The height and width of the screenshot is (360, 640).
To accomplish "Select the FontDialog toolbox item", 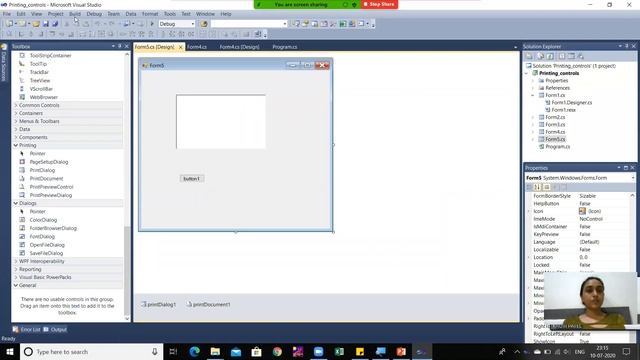I will [x=42, y=237].
